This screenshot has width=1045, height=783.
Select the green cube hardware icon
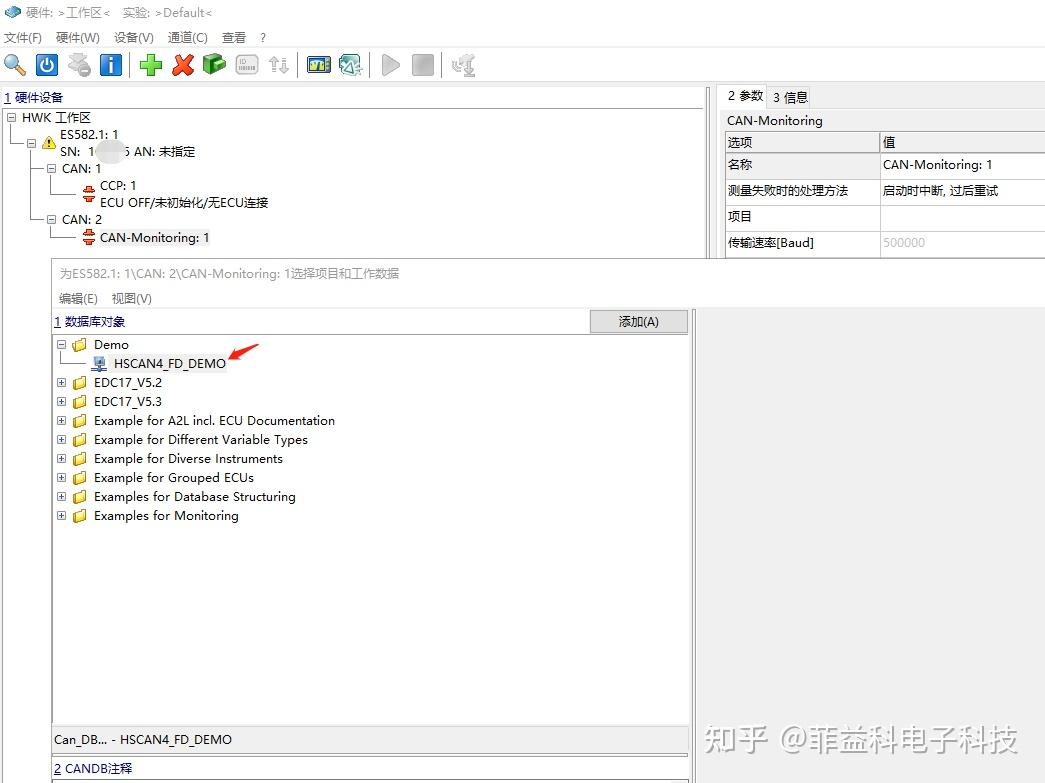(x=214, y=64)
